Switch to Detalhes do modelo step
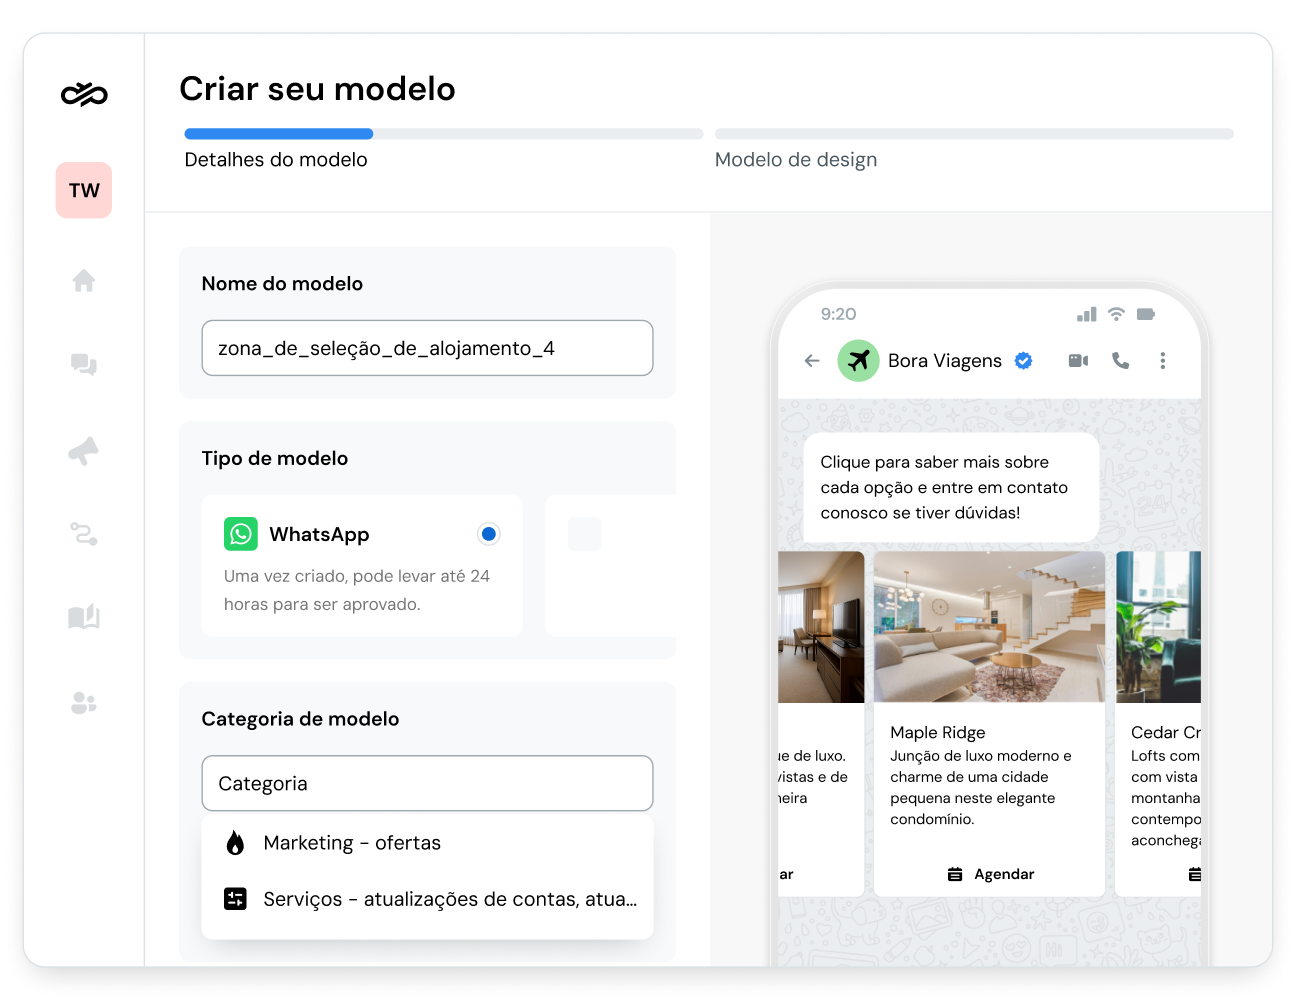 [276, 160]
